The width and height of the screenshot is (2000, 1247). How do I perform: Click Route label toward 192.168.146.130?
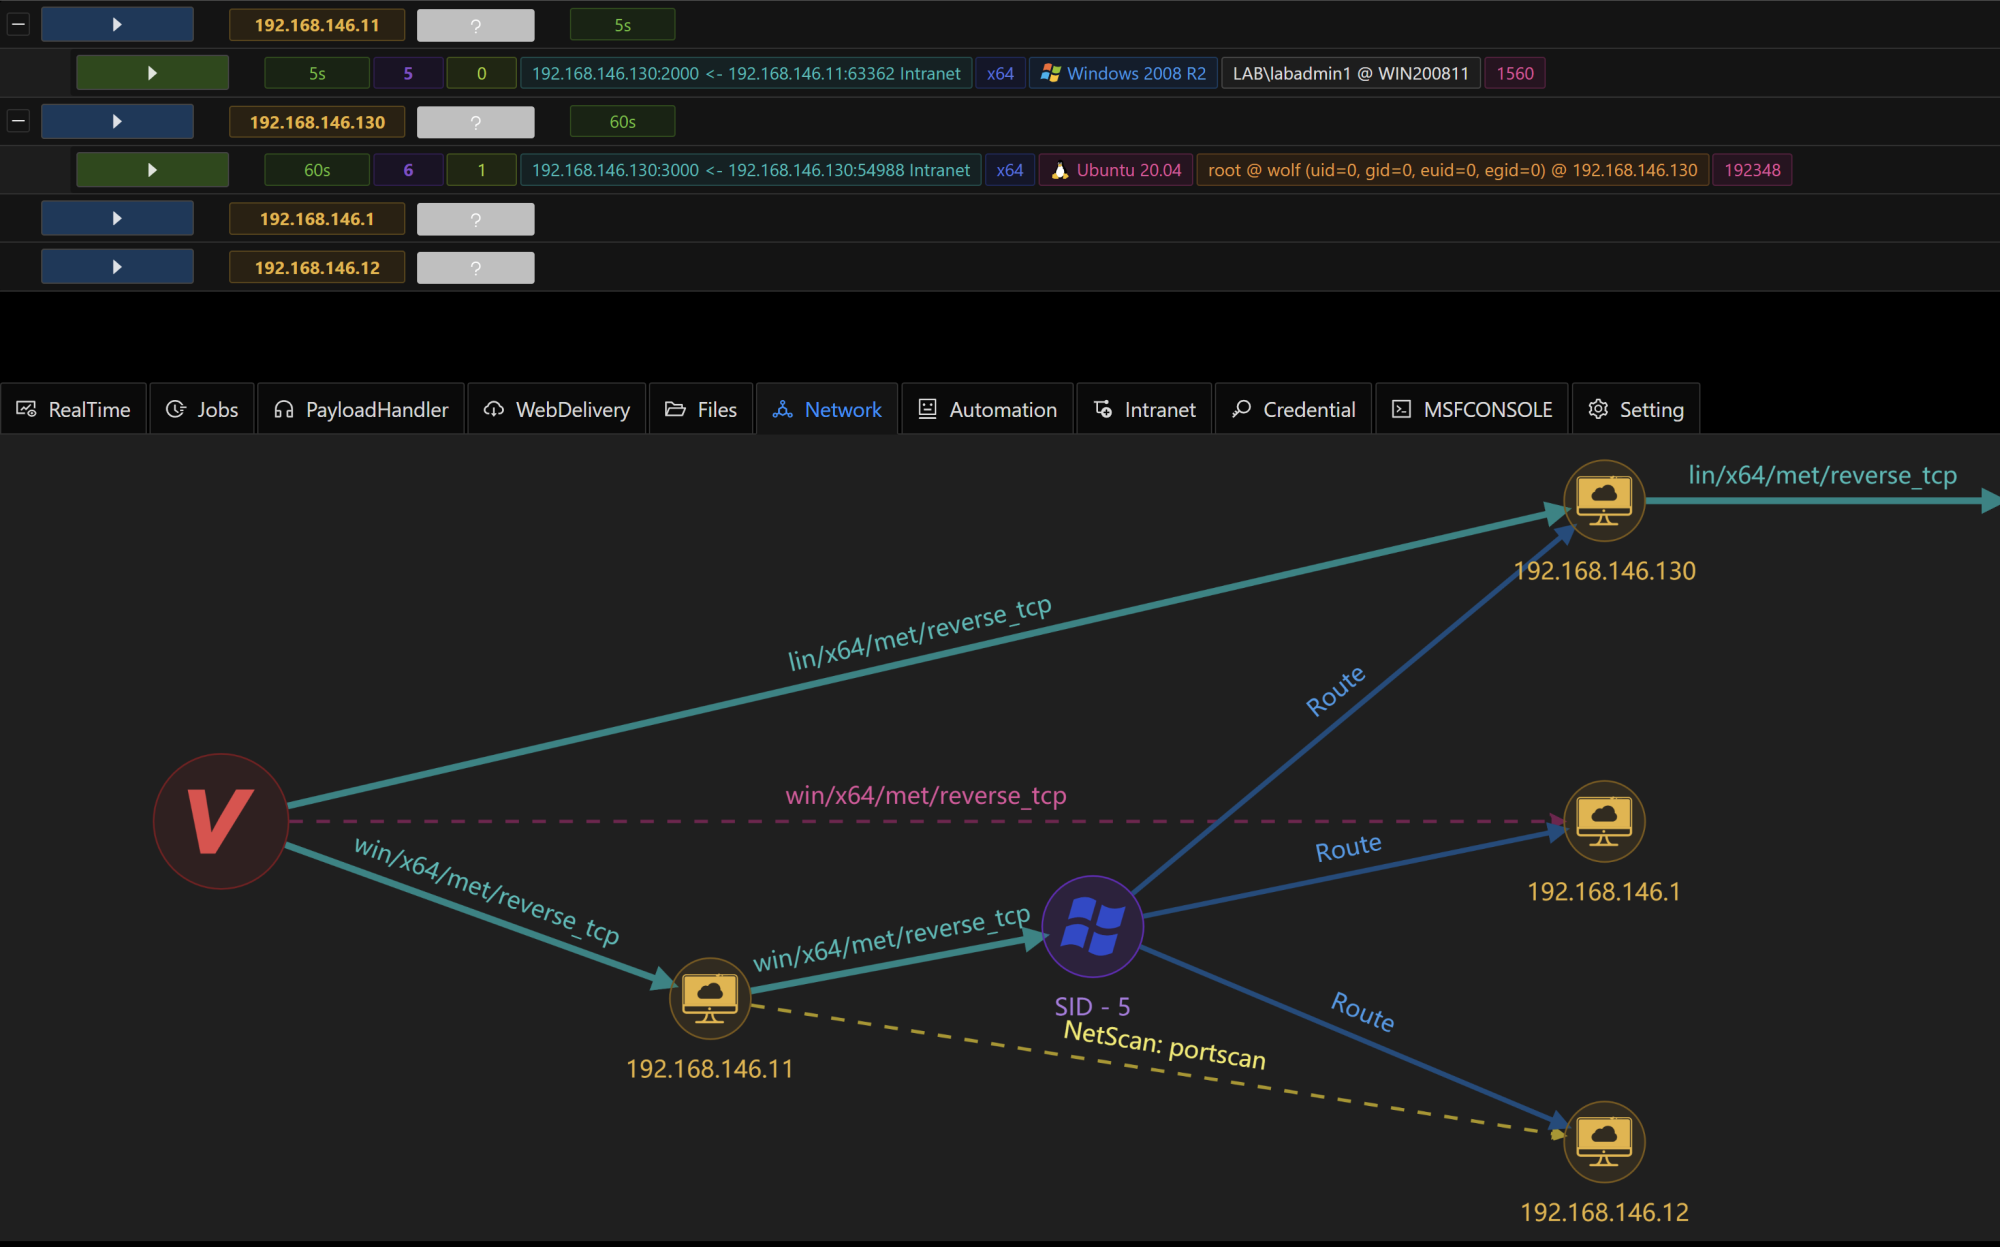pos(1336,691)
